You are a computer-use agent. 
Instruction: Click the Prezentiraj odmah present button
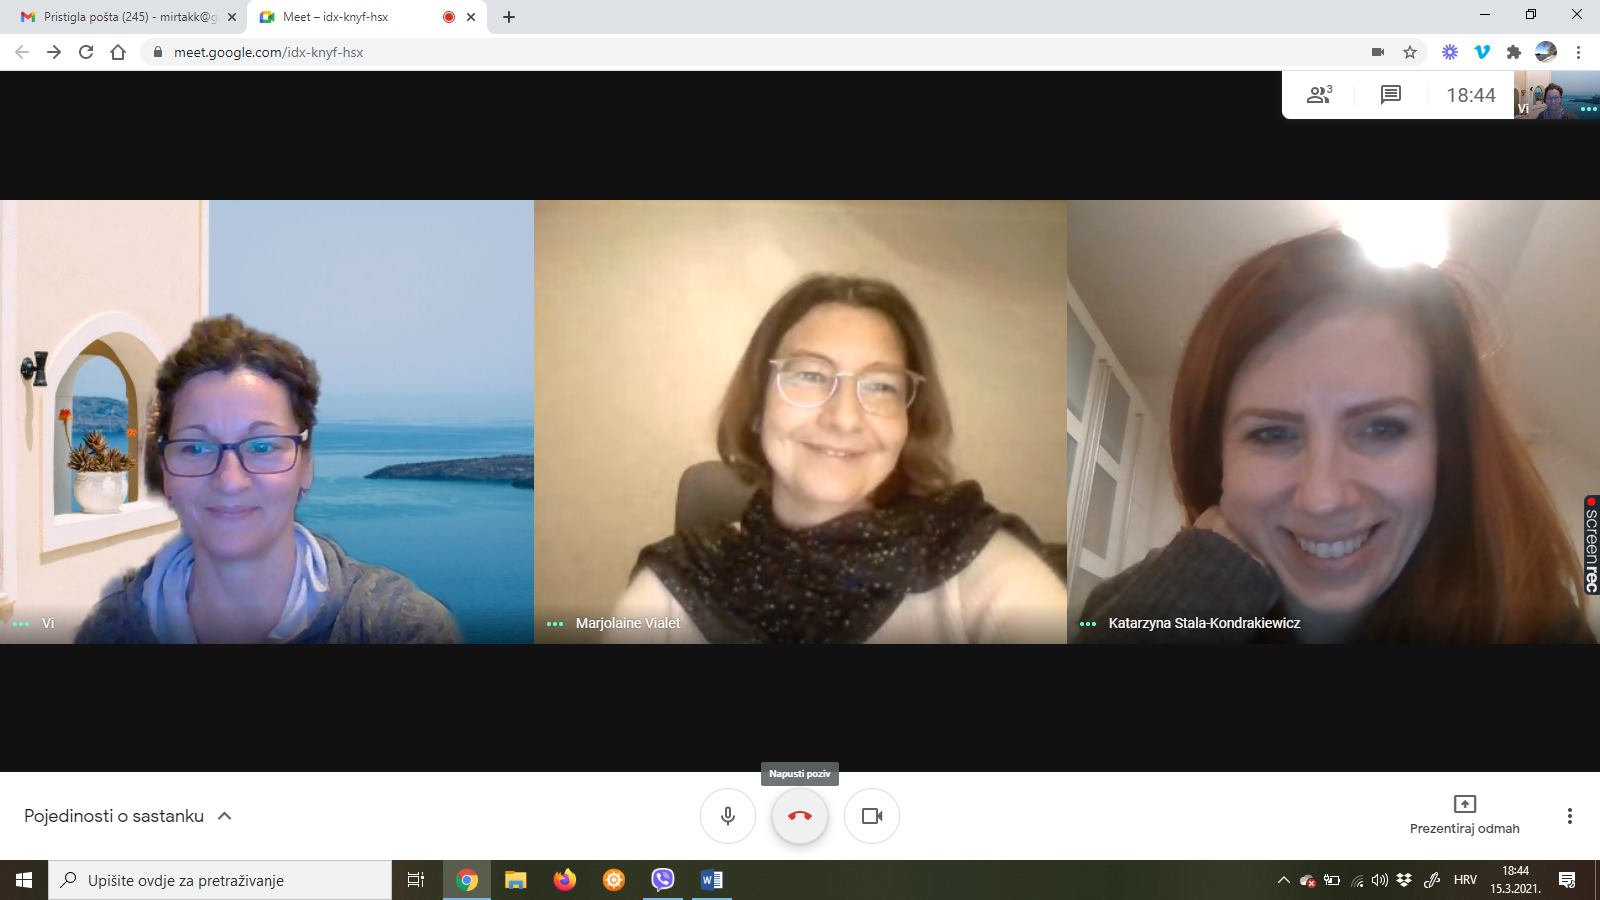(x=1464, y=815)
